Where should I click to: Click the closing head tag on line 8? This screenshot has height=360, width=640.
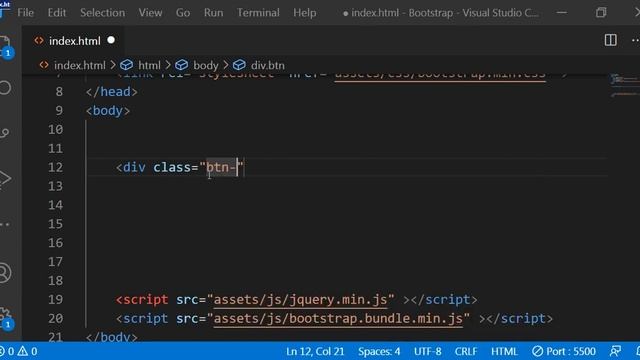[112, 92]
